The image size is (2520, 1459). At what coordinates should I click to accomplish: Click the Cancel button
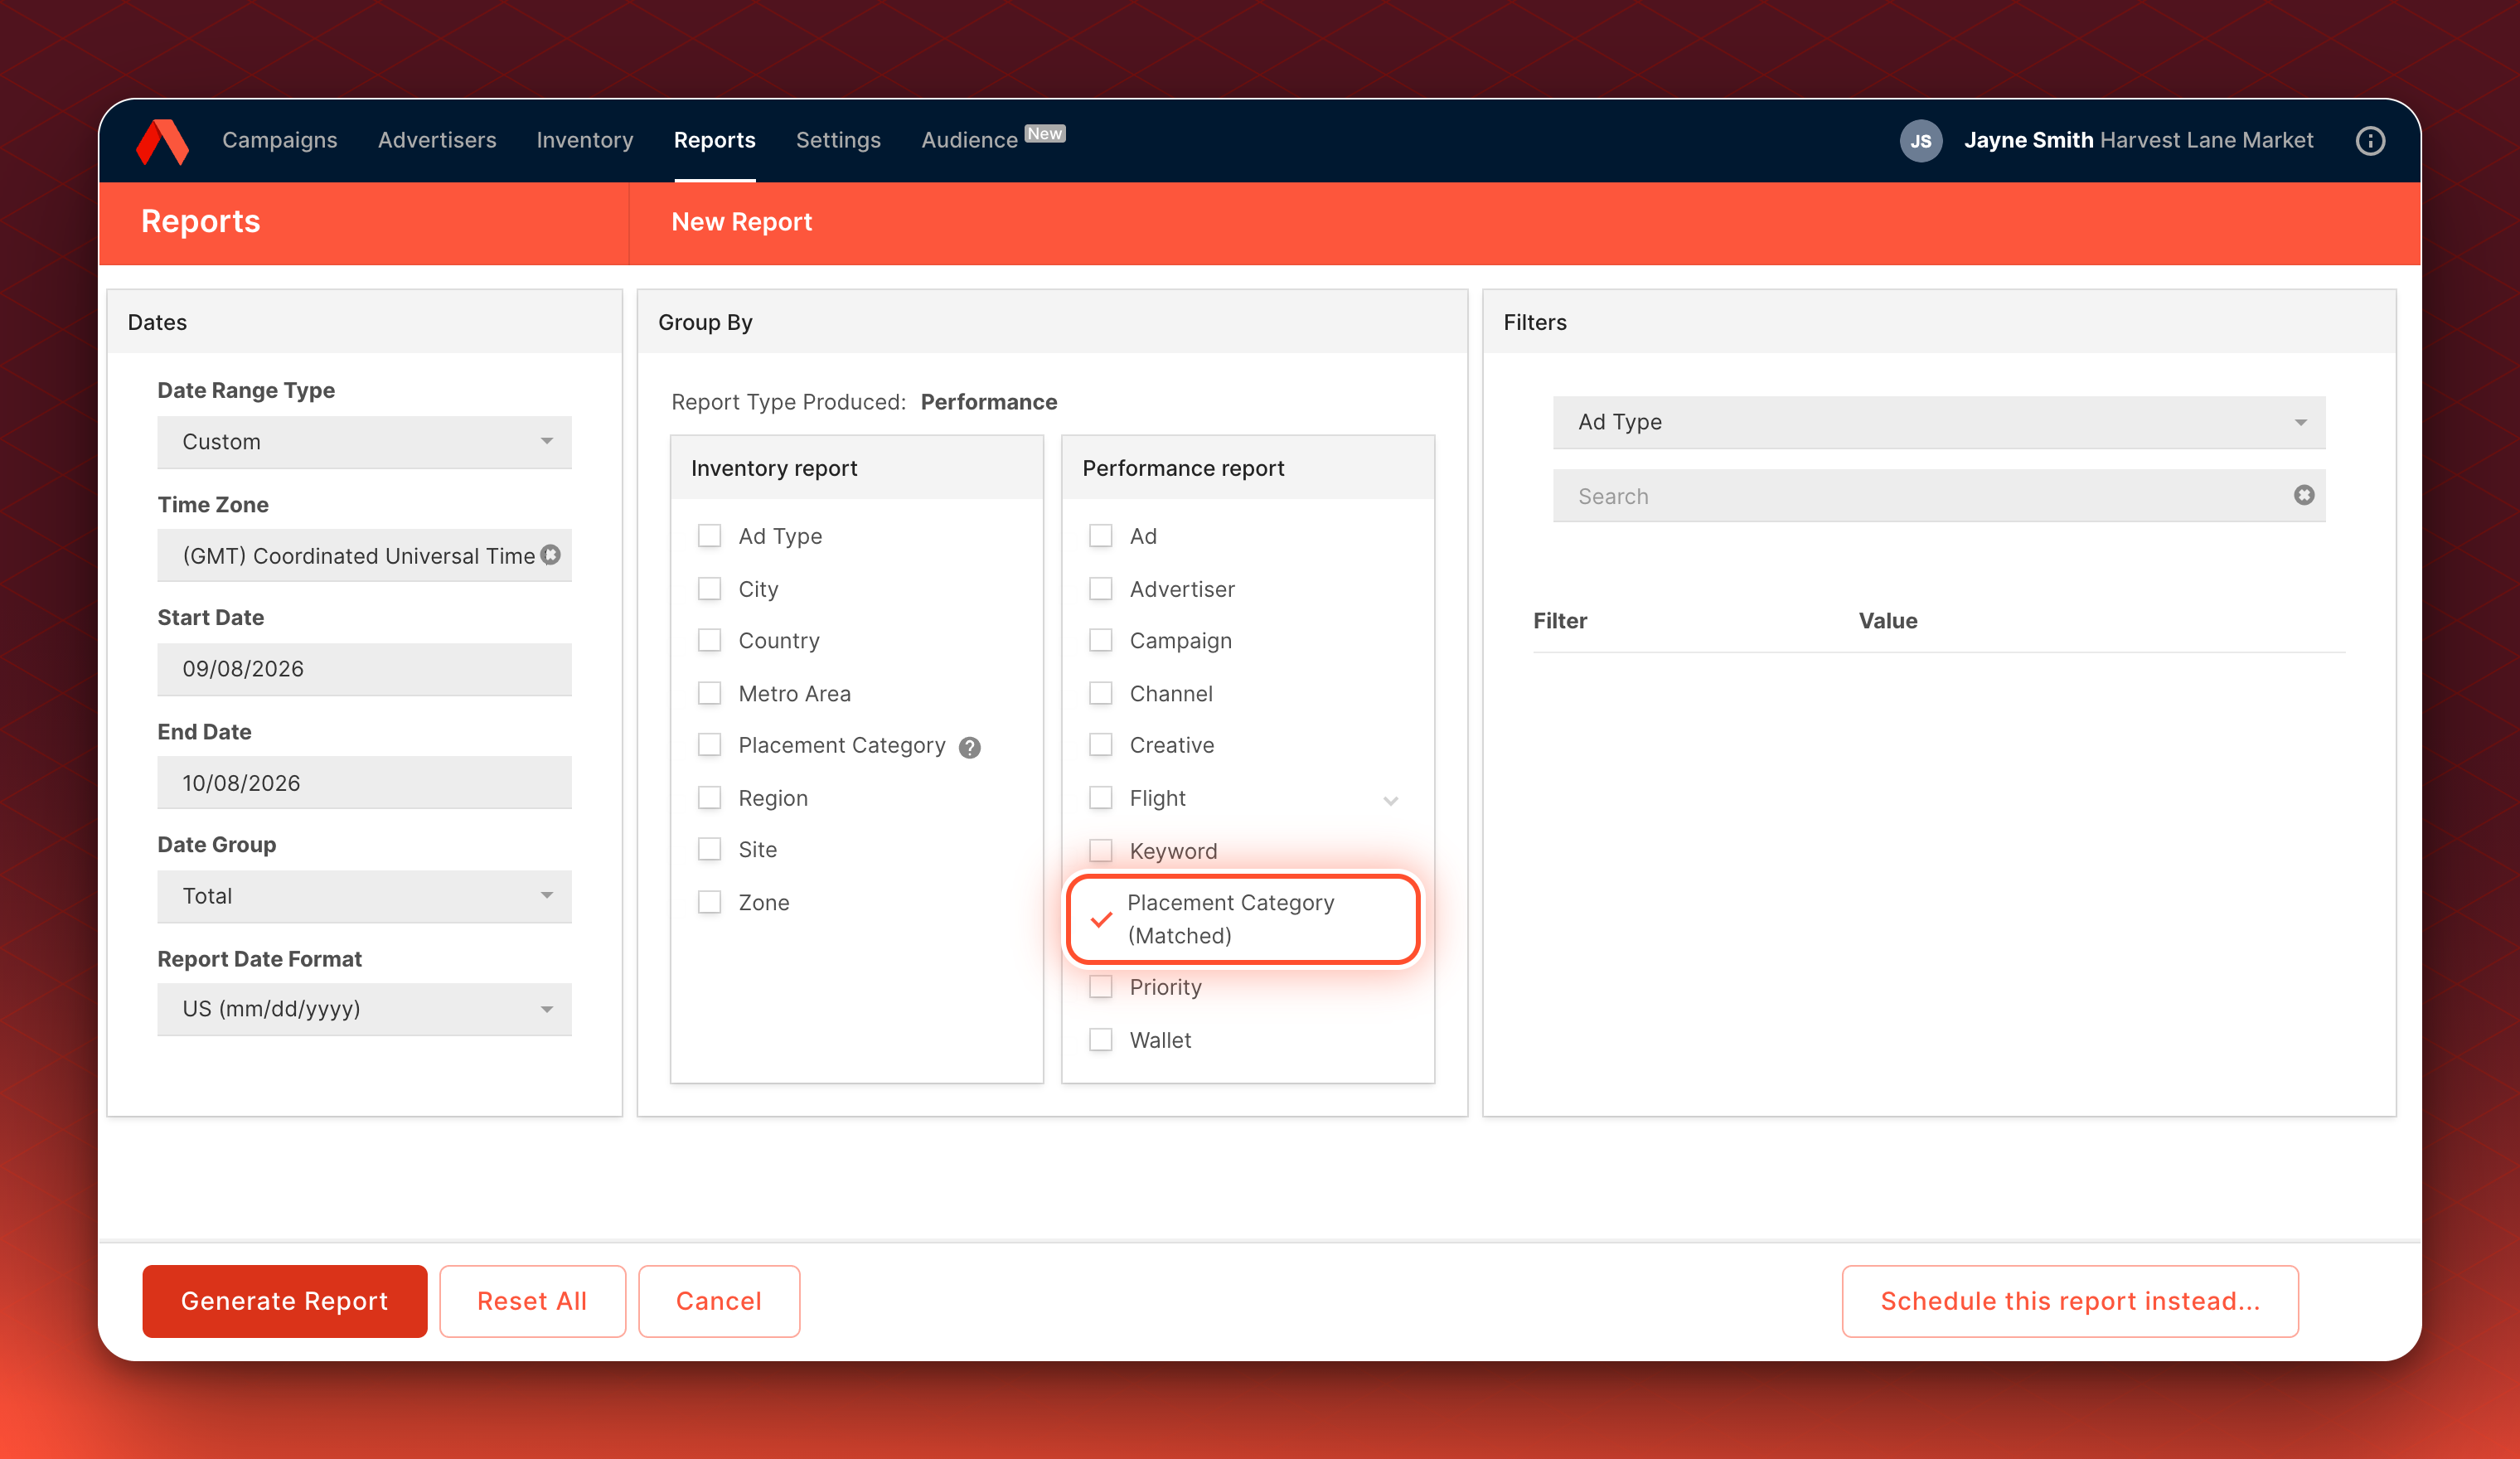point(719,1301)
